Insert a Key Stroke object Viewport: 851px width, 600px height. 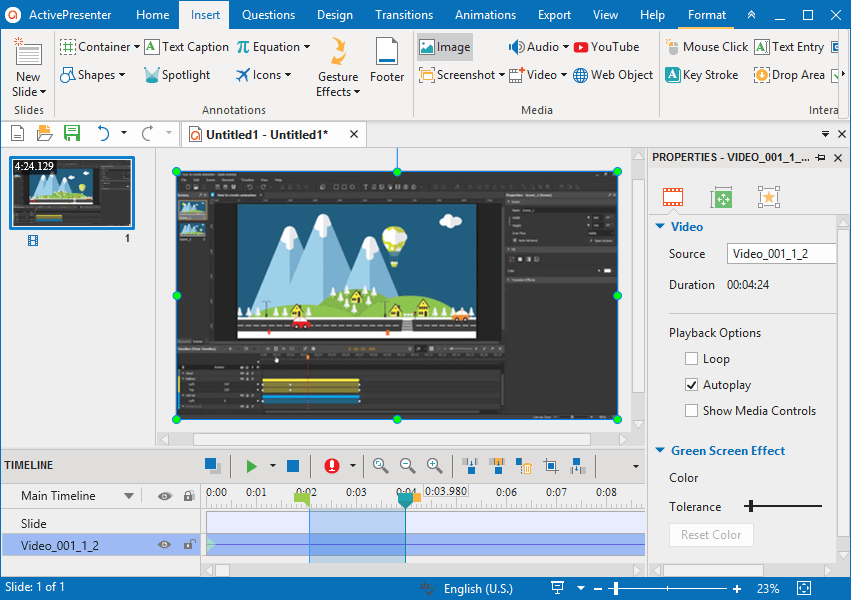tap(703, 74)
